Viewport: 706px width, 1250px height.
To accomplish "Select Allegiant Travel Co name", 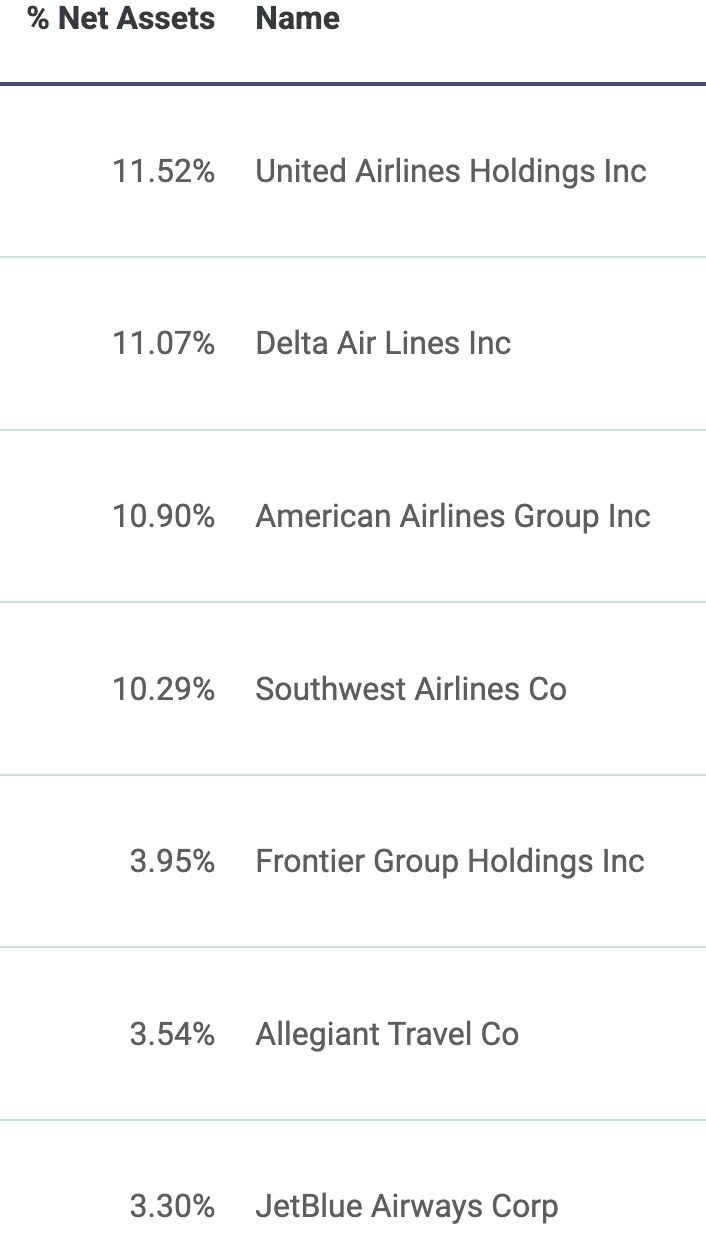I will click(387, 1034).
